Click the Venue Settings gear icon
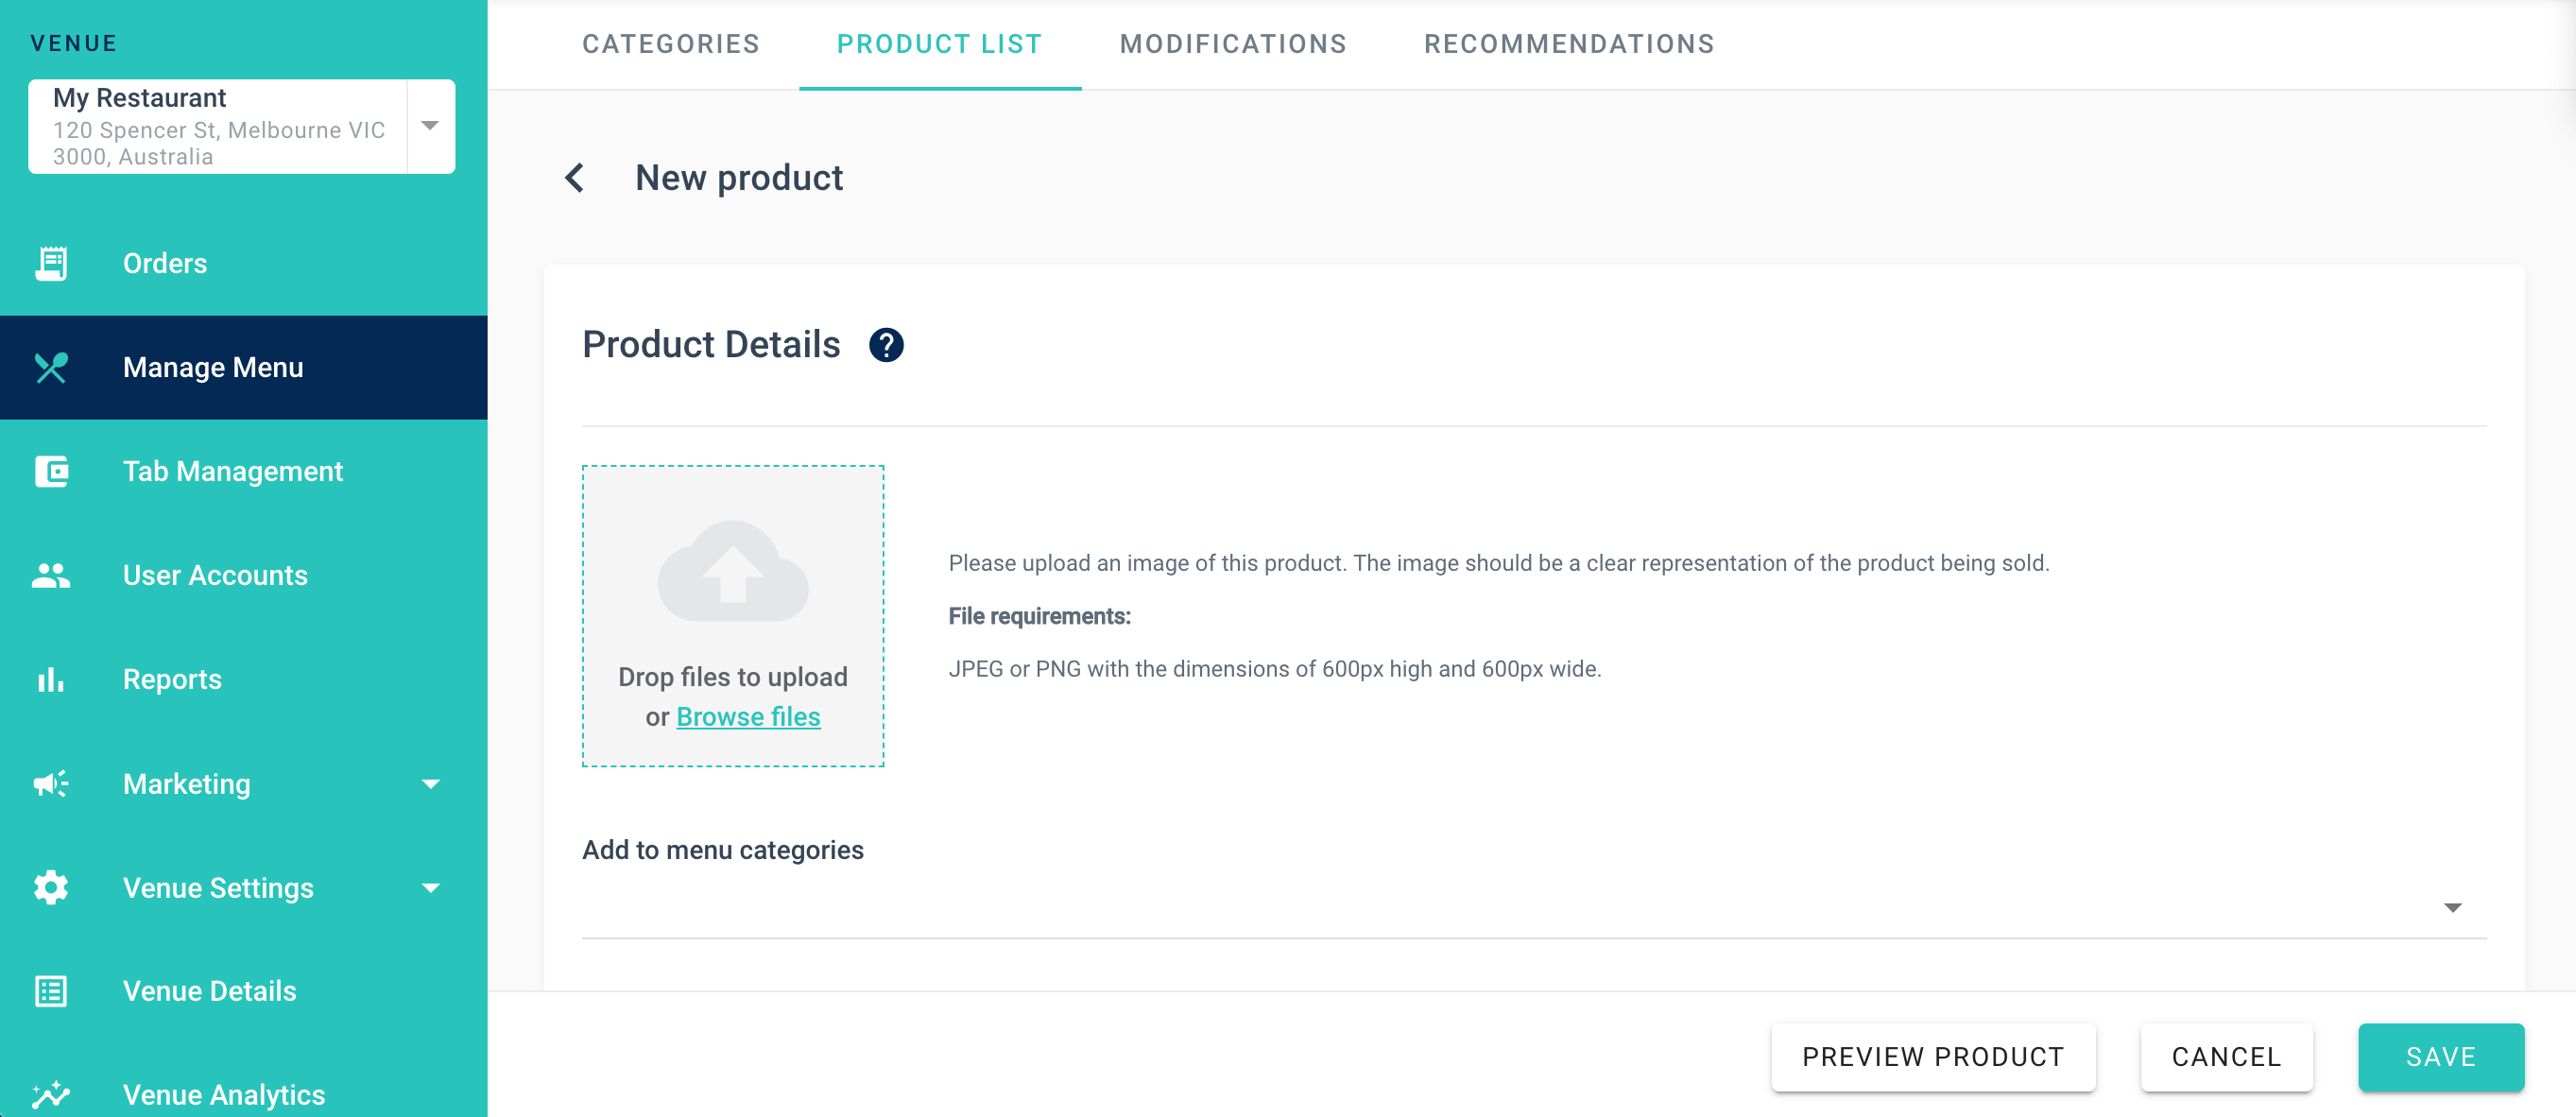This screenshot has width=2576, height=1117. pyautogui.click(x=51, y=888)
